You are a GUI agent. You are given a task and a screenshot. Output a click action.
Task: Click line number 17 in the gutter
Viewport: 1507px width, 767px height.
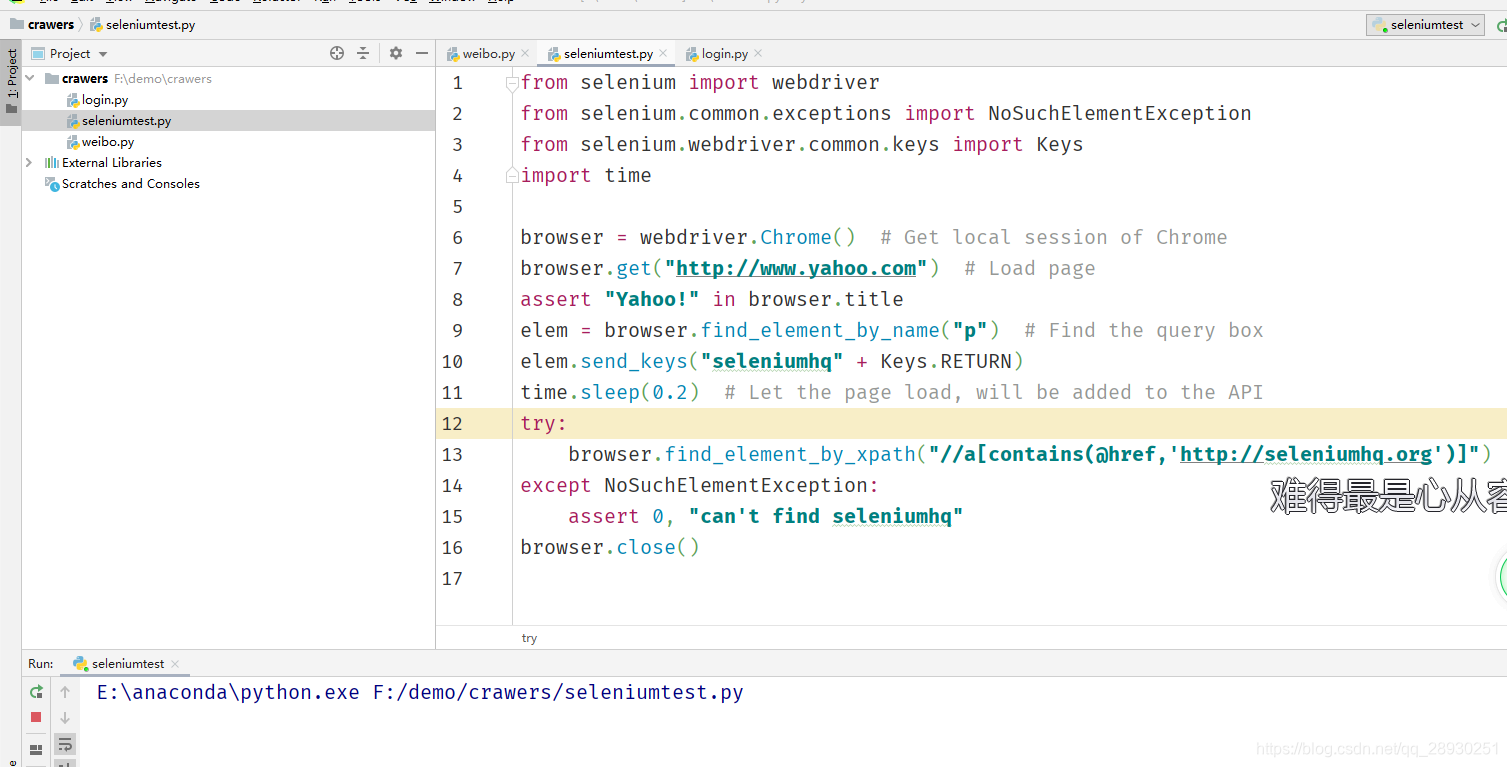point(452,578)
